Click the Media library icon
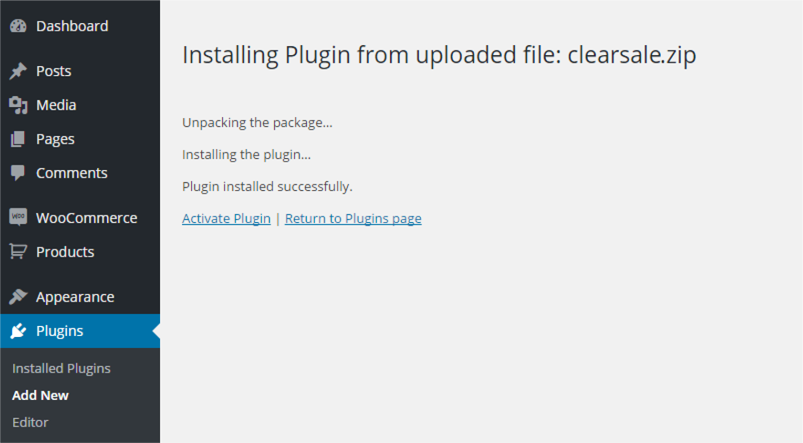Screen dimensions: 803x443 pyautogui.click(x=17, y=105)
